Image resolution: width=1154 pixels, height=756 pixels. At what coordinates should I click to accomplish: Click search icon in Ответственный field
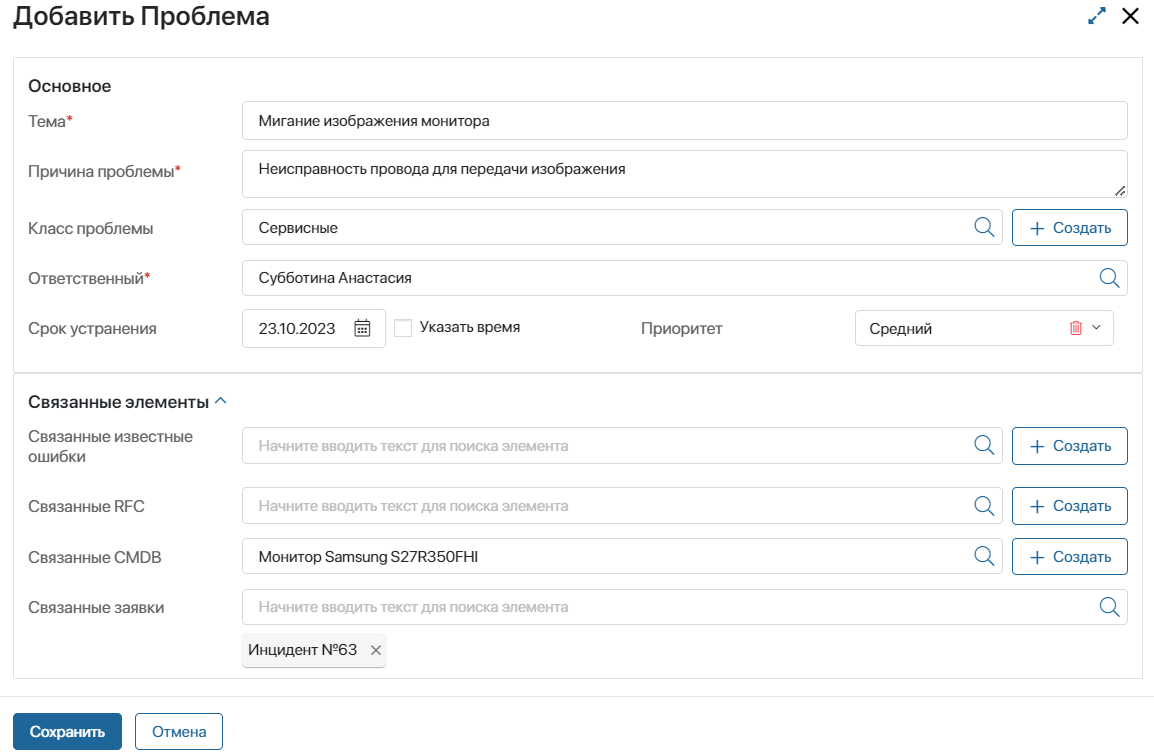(x=1109, y=278)
